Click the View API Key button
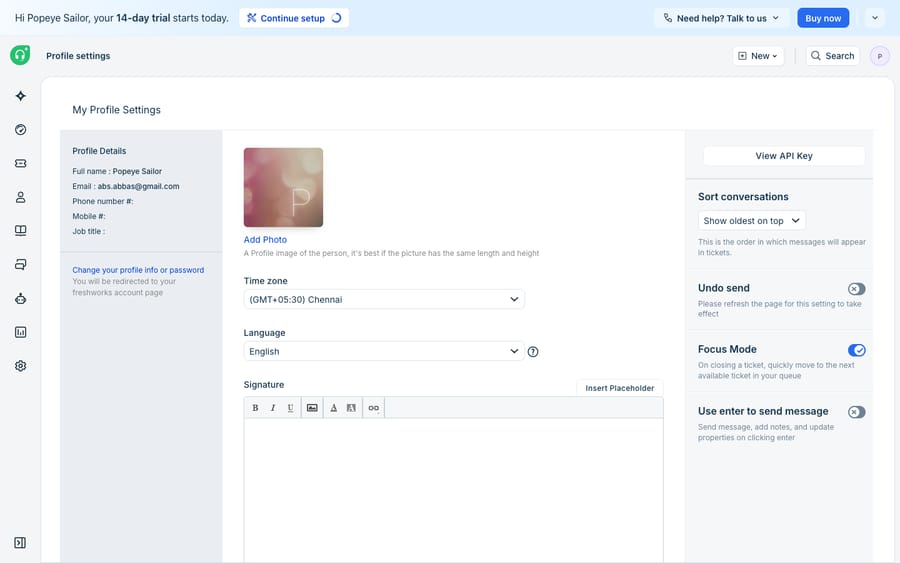 point(783,156)
